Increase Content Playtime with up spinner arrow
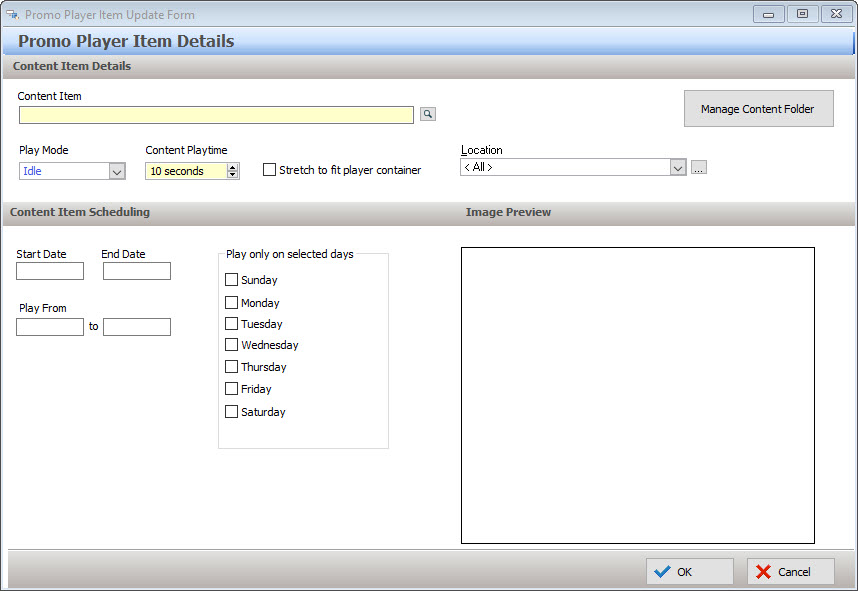This screenshot has height=591, width=858. pyautogui.click(x=233, y=167)
